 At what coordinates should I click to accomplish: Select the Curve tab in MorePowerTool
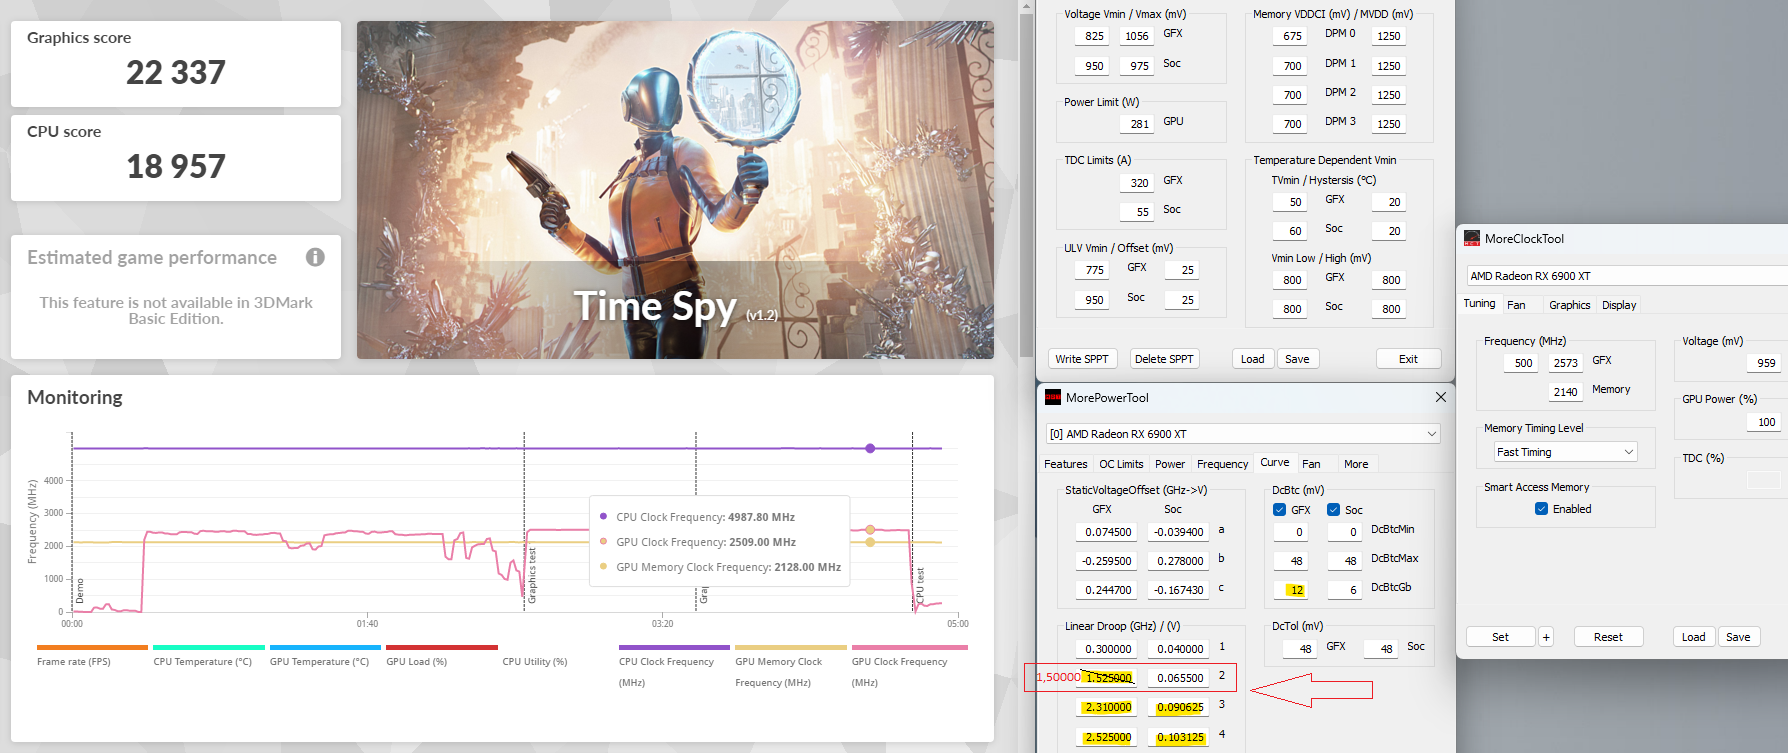1274,462
